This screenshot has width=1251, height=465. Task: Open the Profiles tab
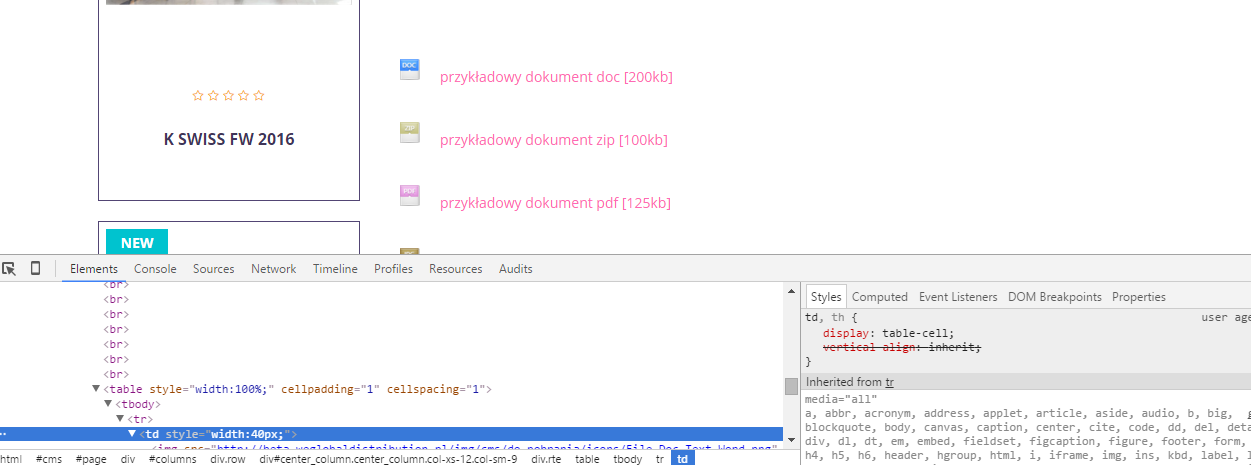coord(394,269)
